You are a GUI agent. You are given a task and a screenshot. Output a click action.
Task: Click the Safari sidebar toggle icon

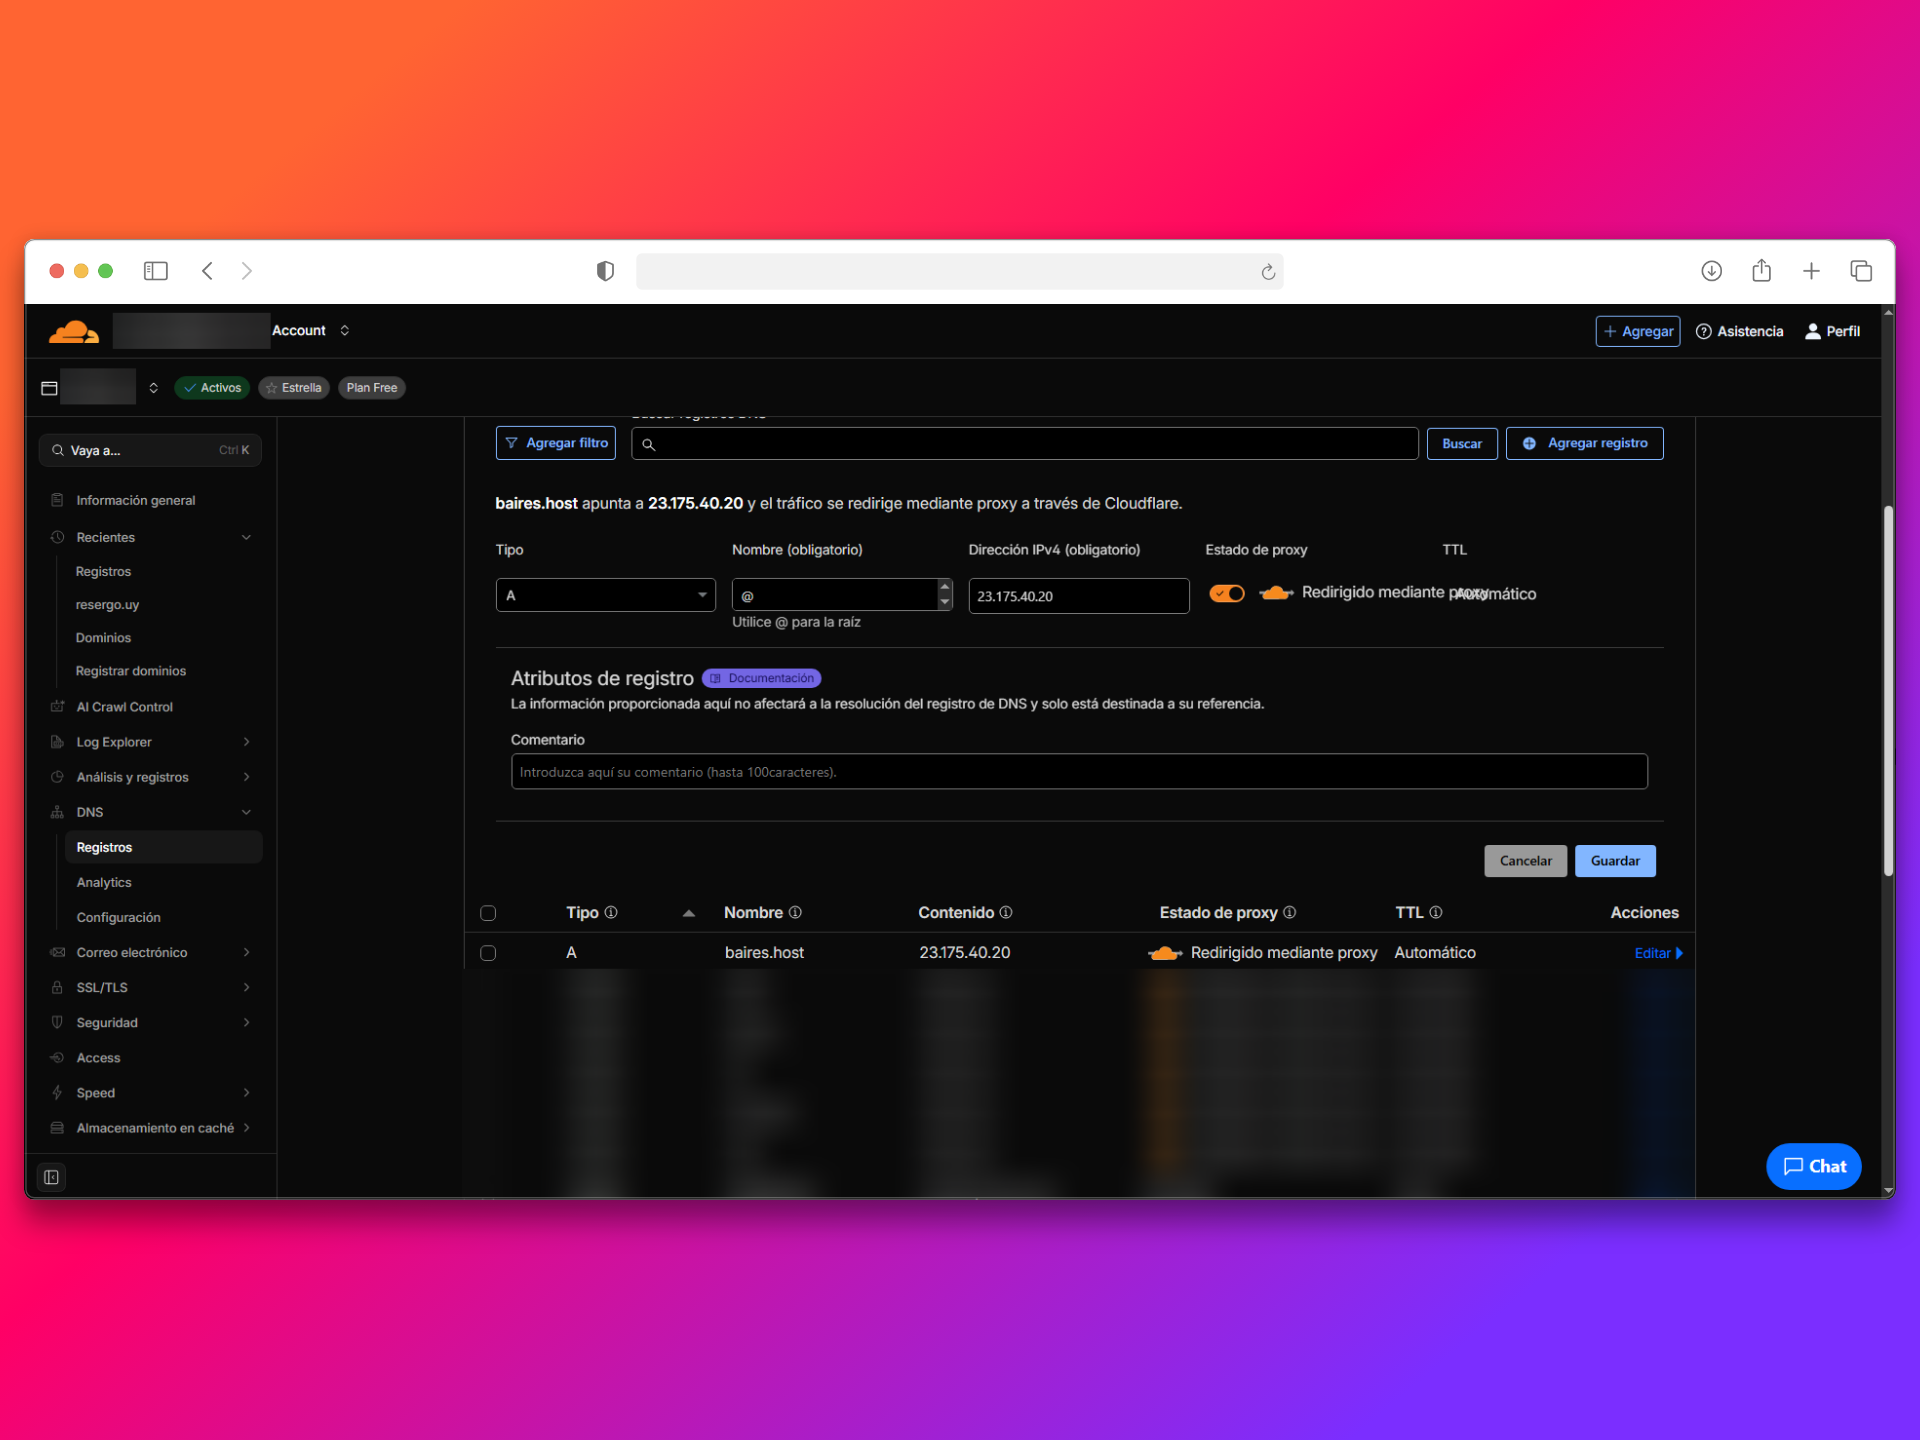[x=155, y=271]
